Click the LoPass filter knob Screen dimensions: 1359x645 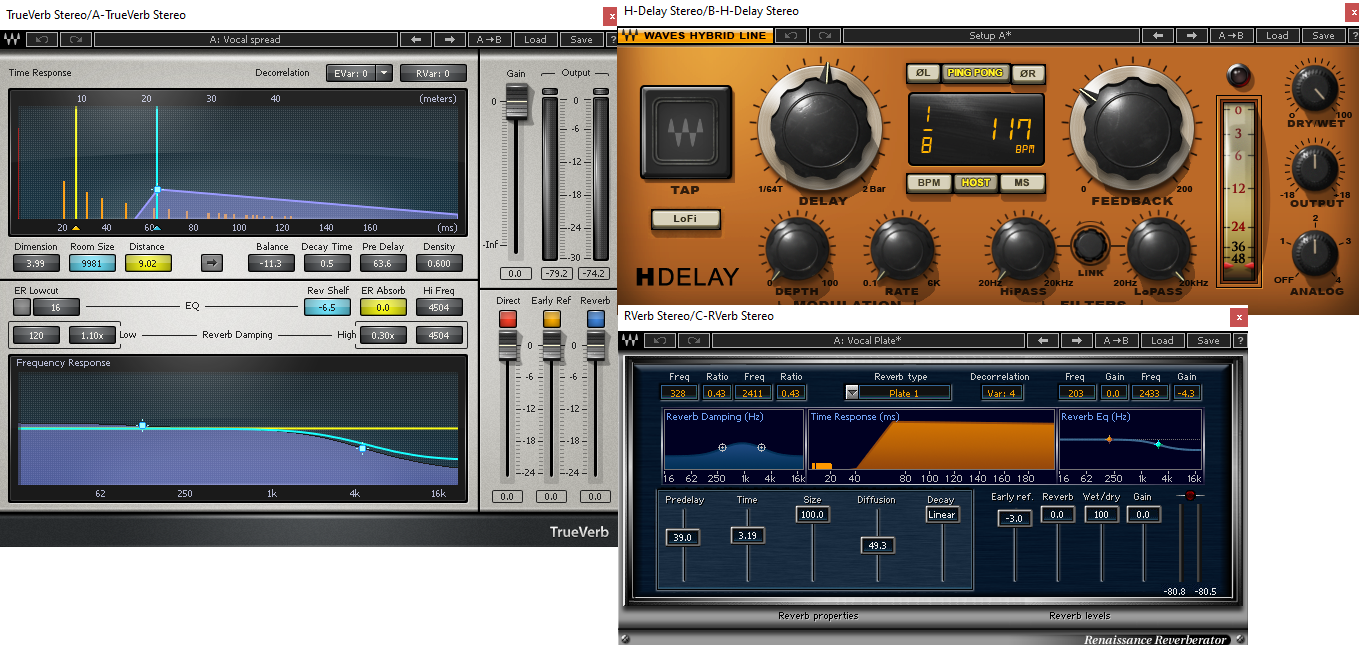(x=1159, y=250)
